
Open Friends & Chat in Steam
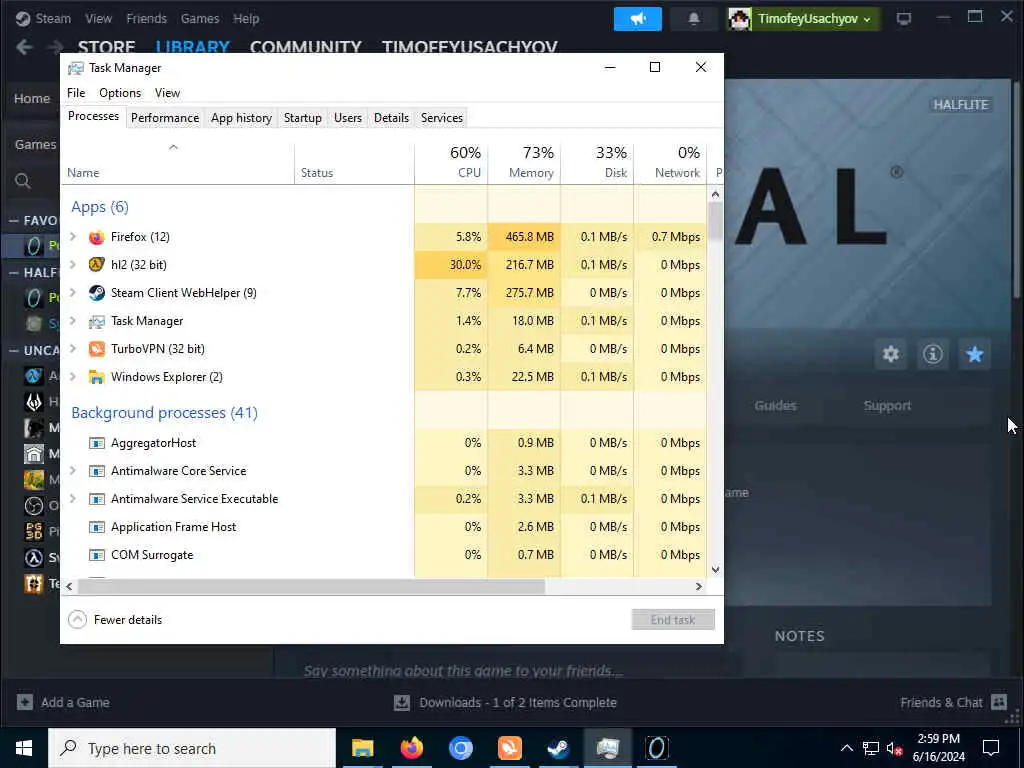coord(953,703)
